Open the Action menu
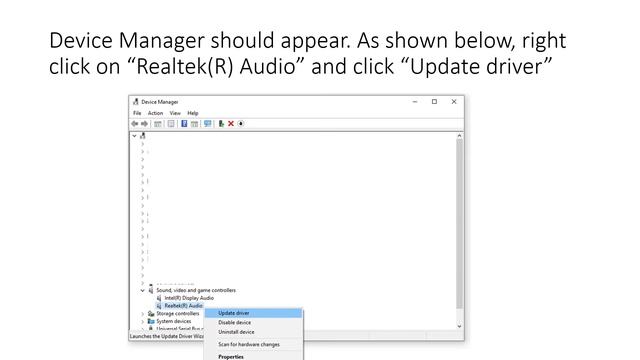The height and width of the screenshot is (360, 640). point(155,113)
